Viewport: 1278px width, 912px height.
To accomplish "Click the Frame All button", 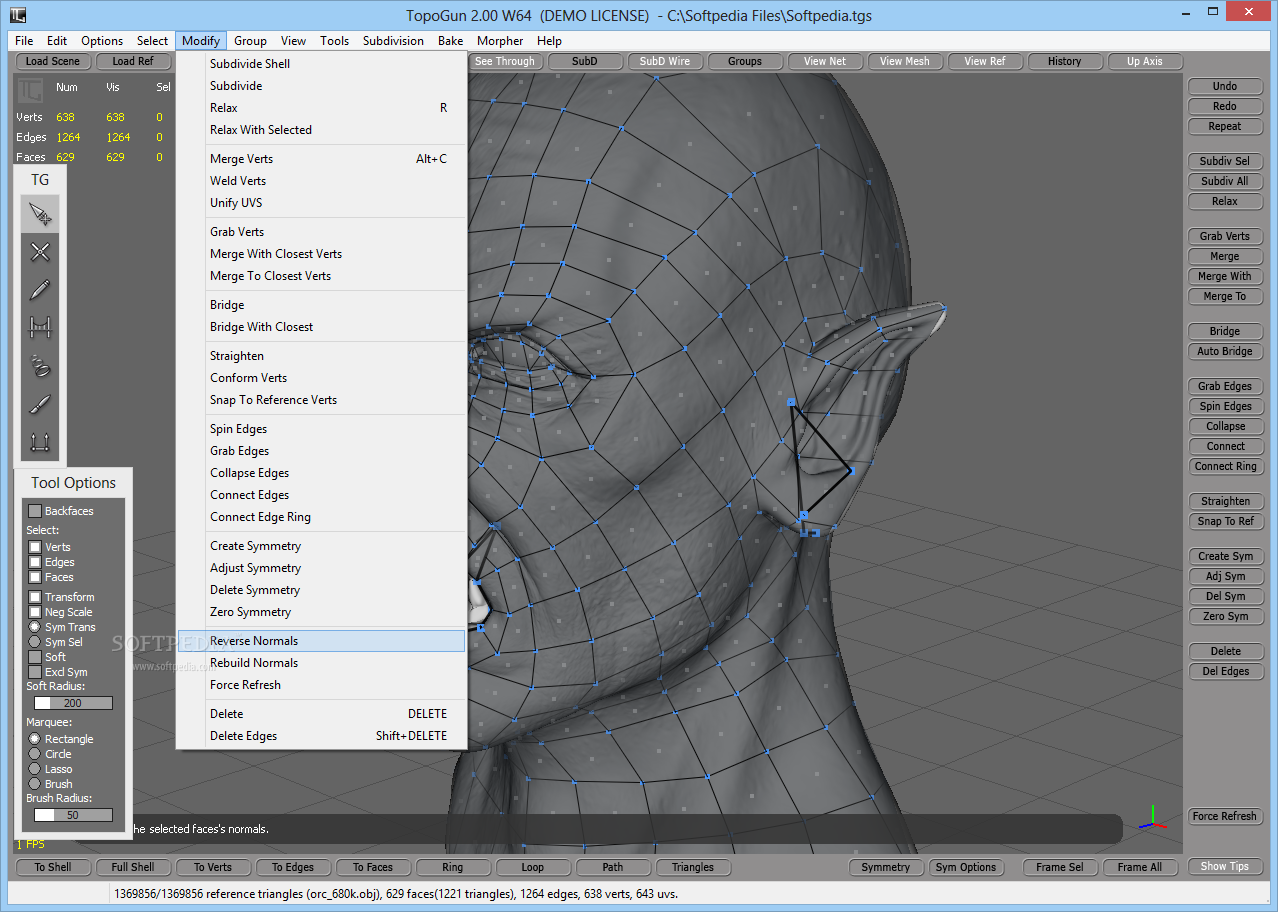I will click(1140, 867).
